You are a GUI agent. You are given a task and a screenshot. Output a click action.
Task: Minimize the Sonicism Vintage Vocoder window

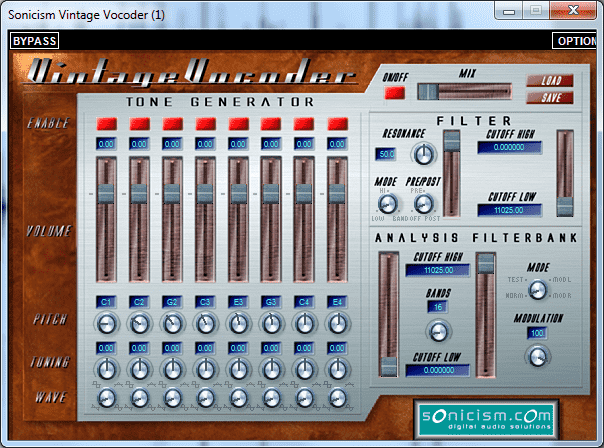coord(508,11)
